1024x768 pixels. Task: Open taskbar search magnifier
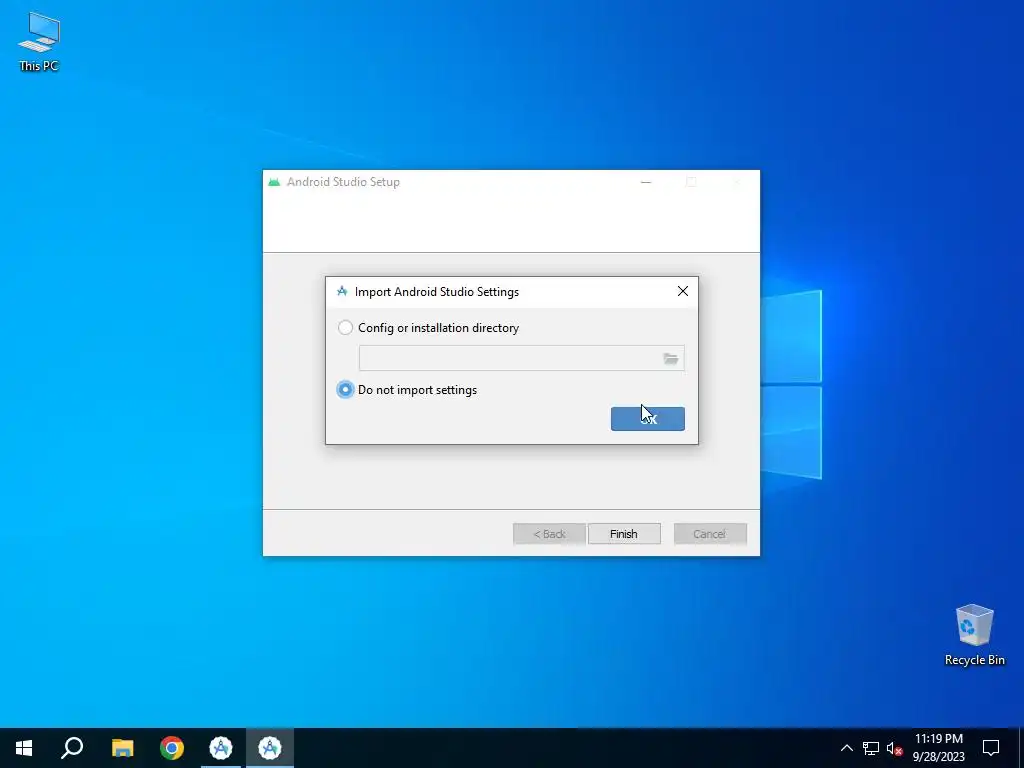72,748
